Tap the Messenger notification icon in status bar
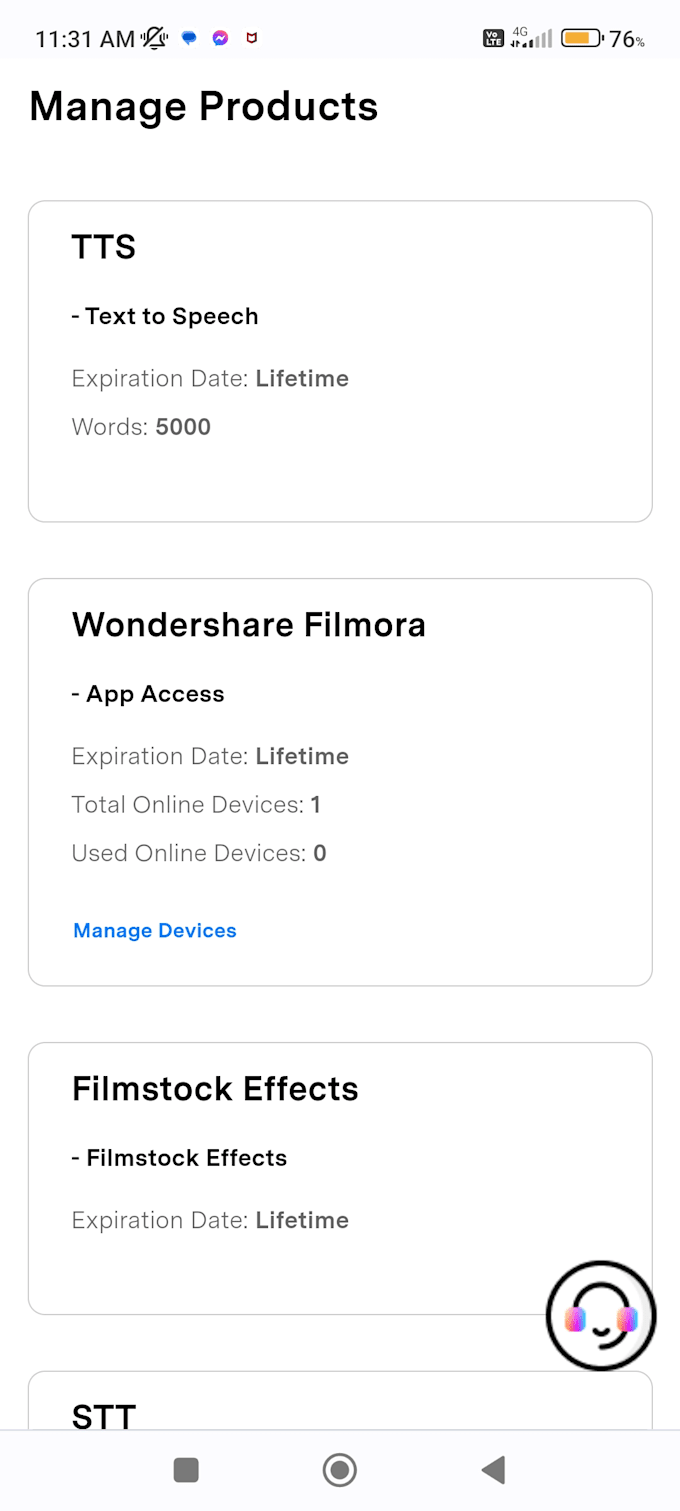680x1511 pixels. (220, 39)
